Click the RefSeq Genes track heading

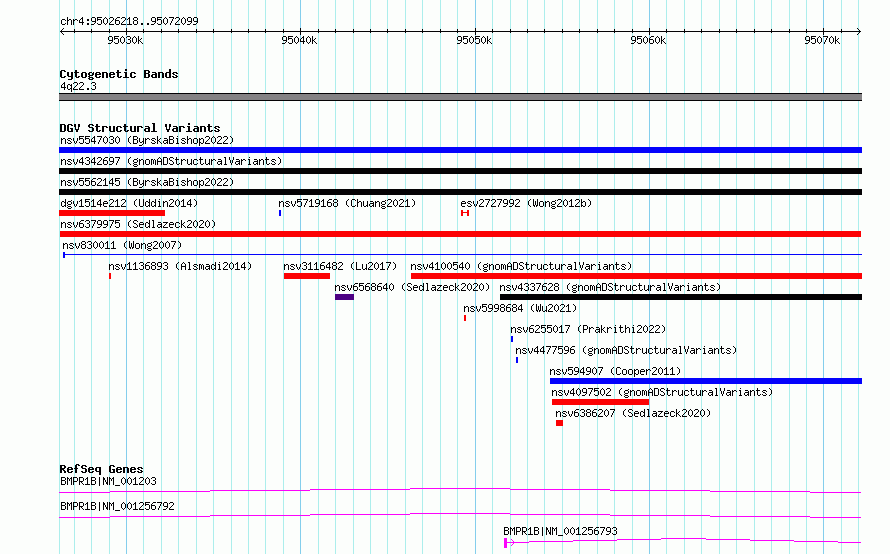(101, 469)
